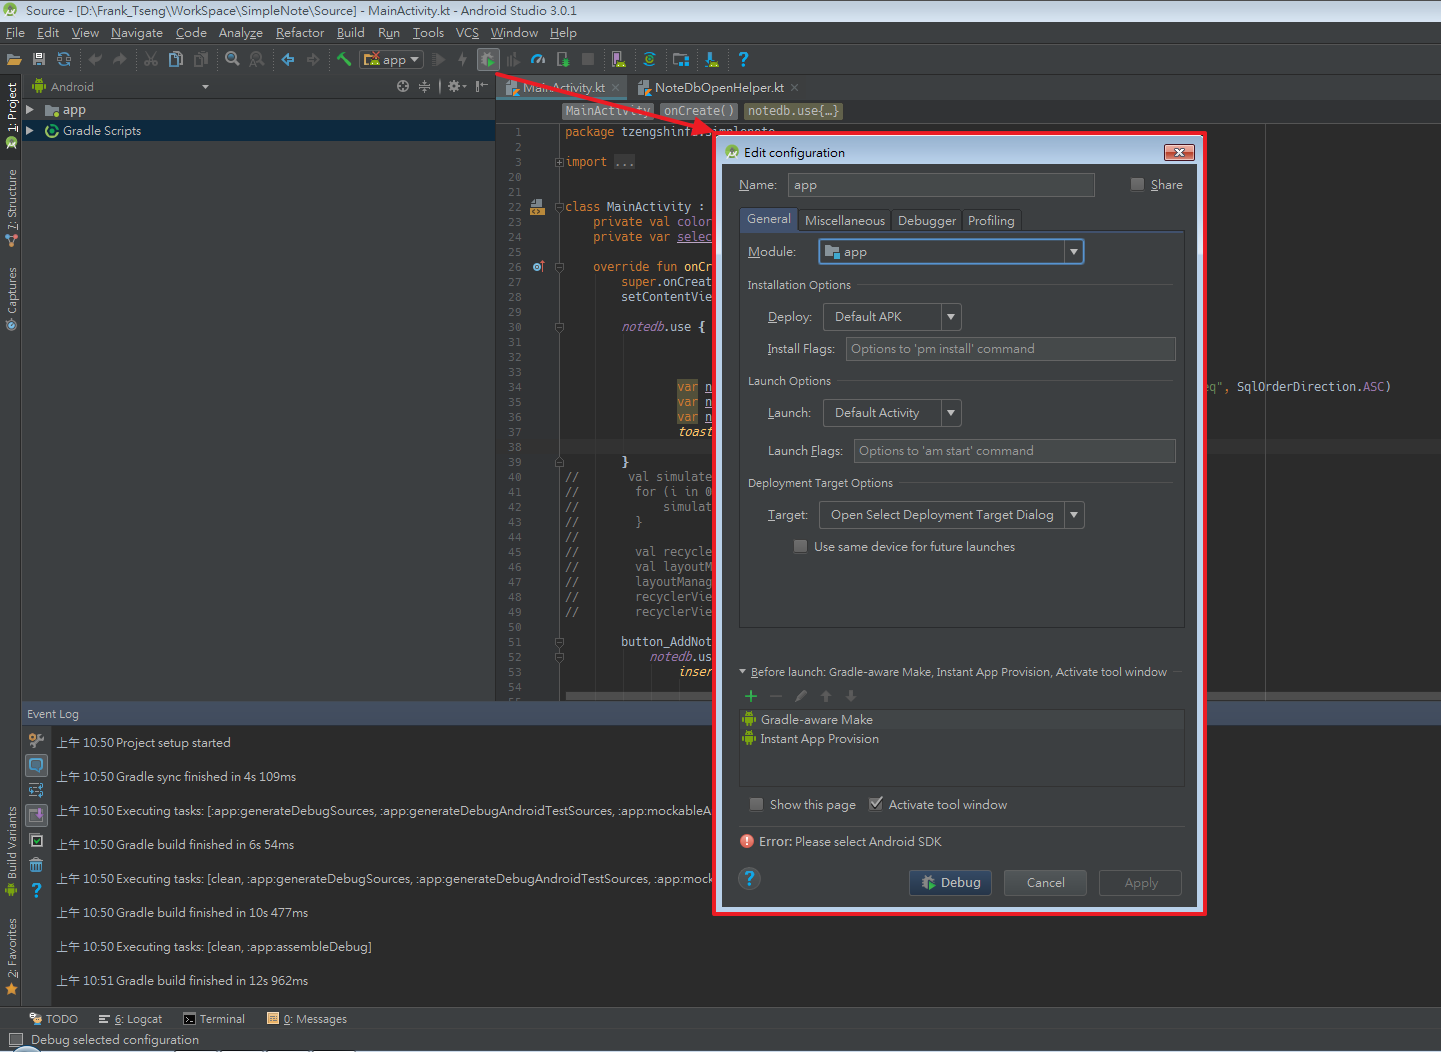Viewport: 1441px width, 1052px height.
Task: Open the SDK Manager toolbar icon
Action: click(x=711, y=60)
